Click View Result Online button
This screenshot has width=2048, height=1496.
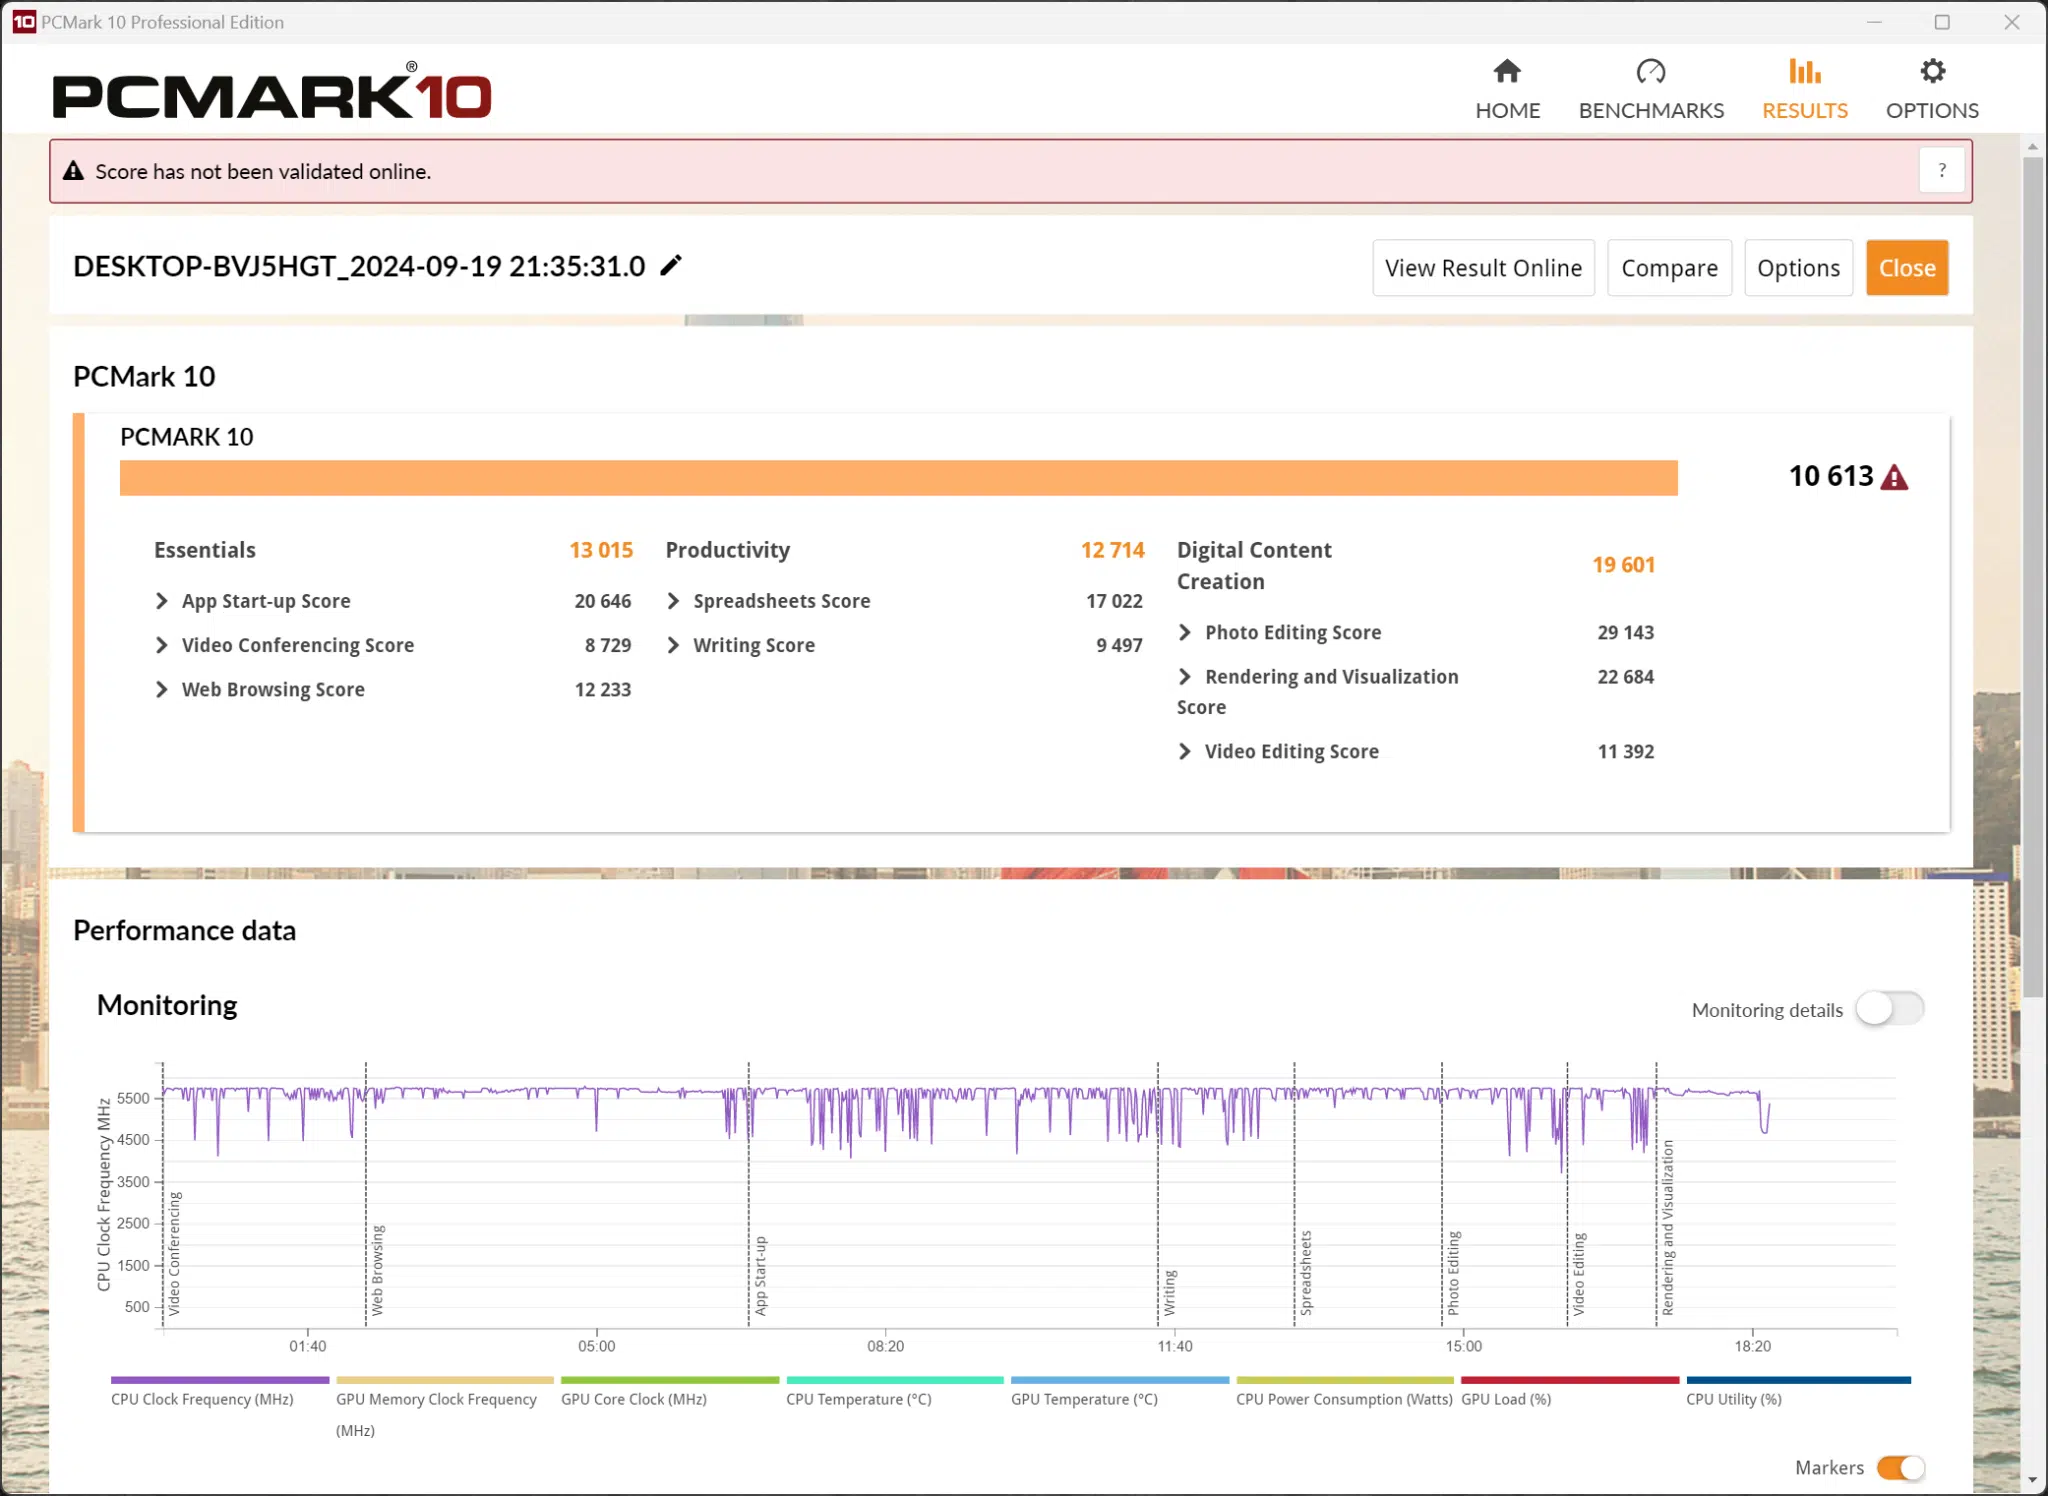[1483, 268]
